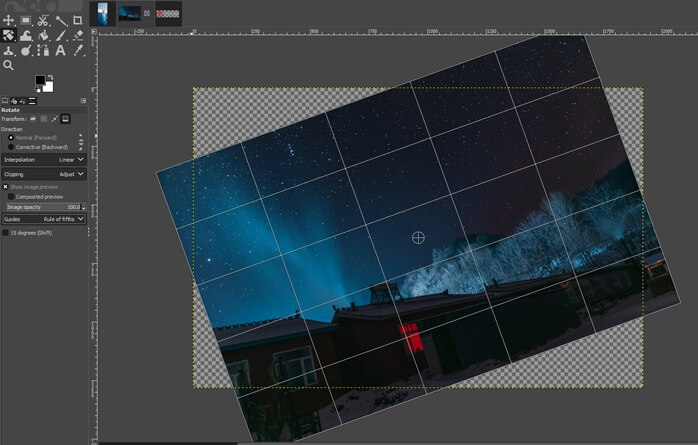Open the canvas menu button at ruler corner

93,32
